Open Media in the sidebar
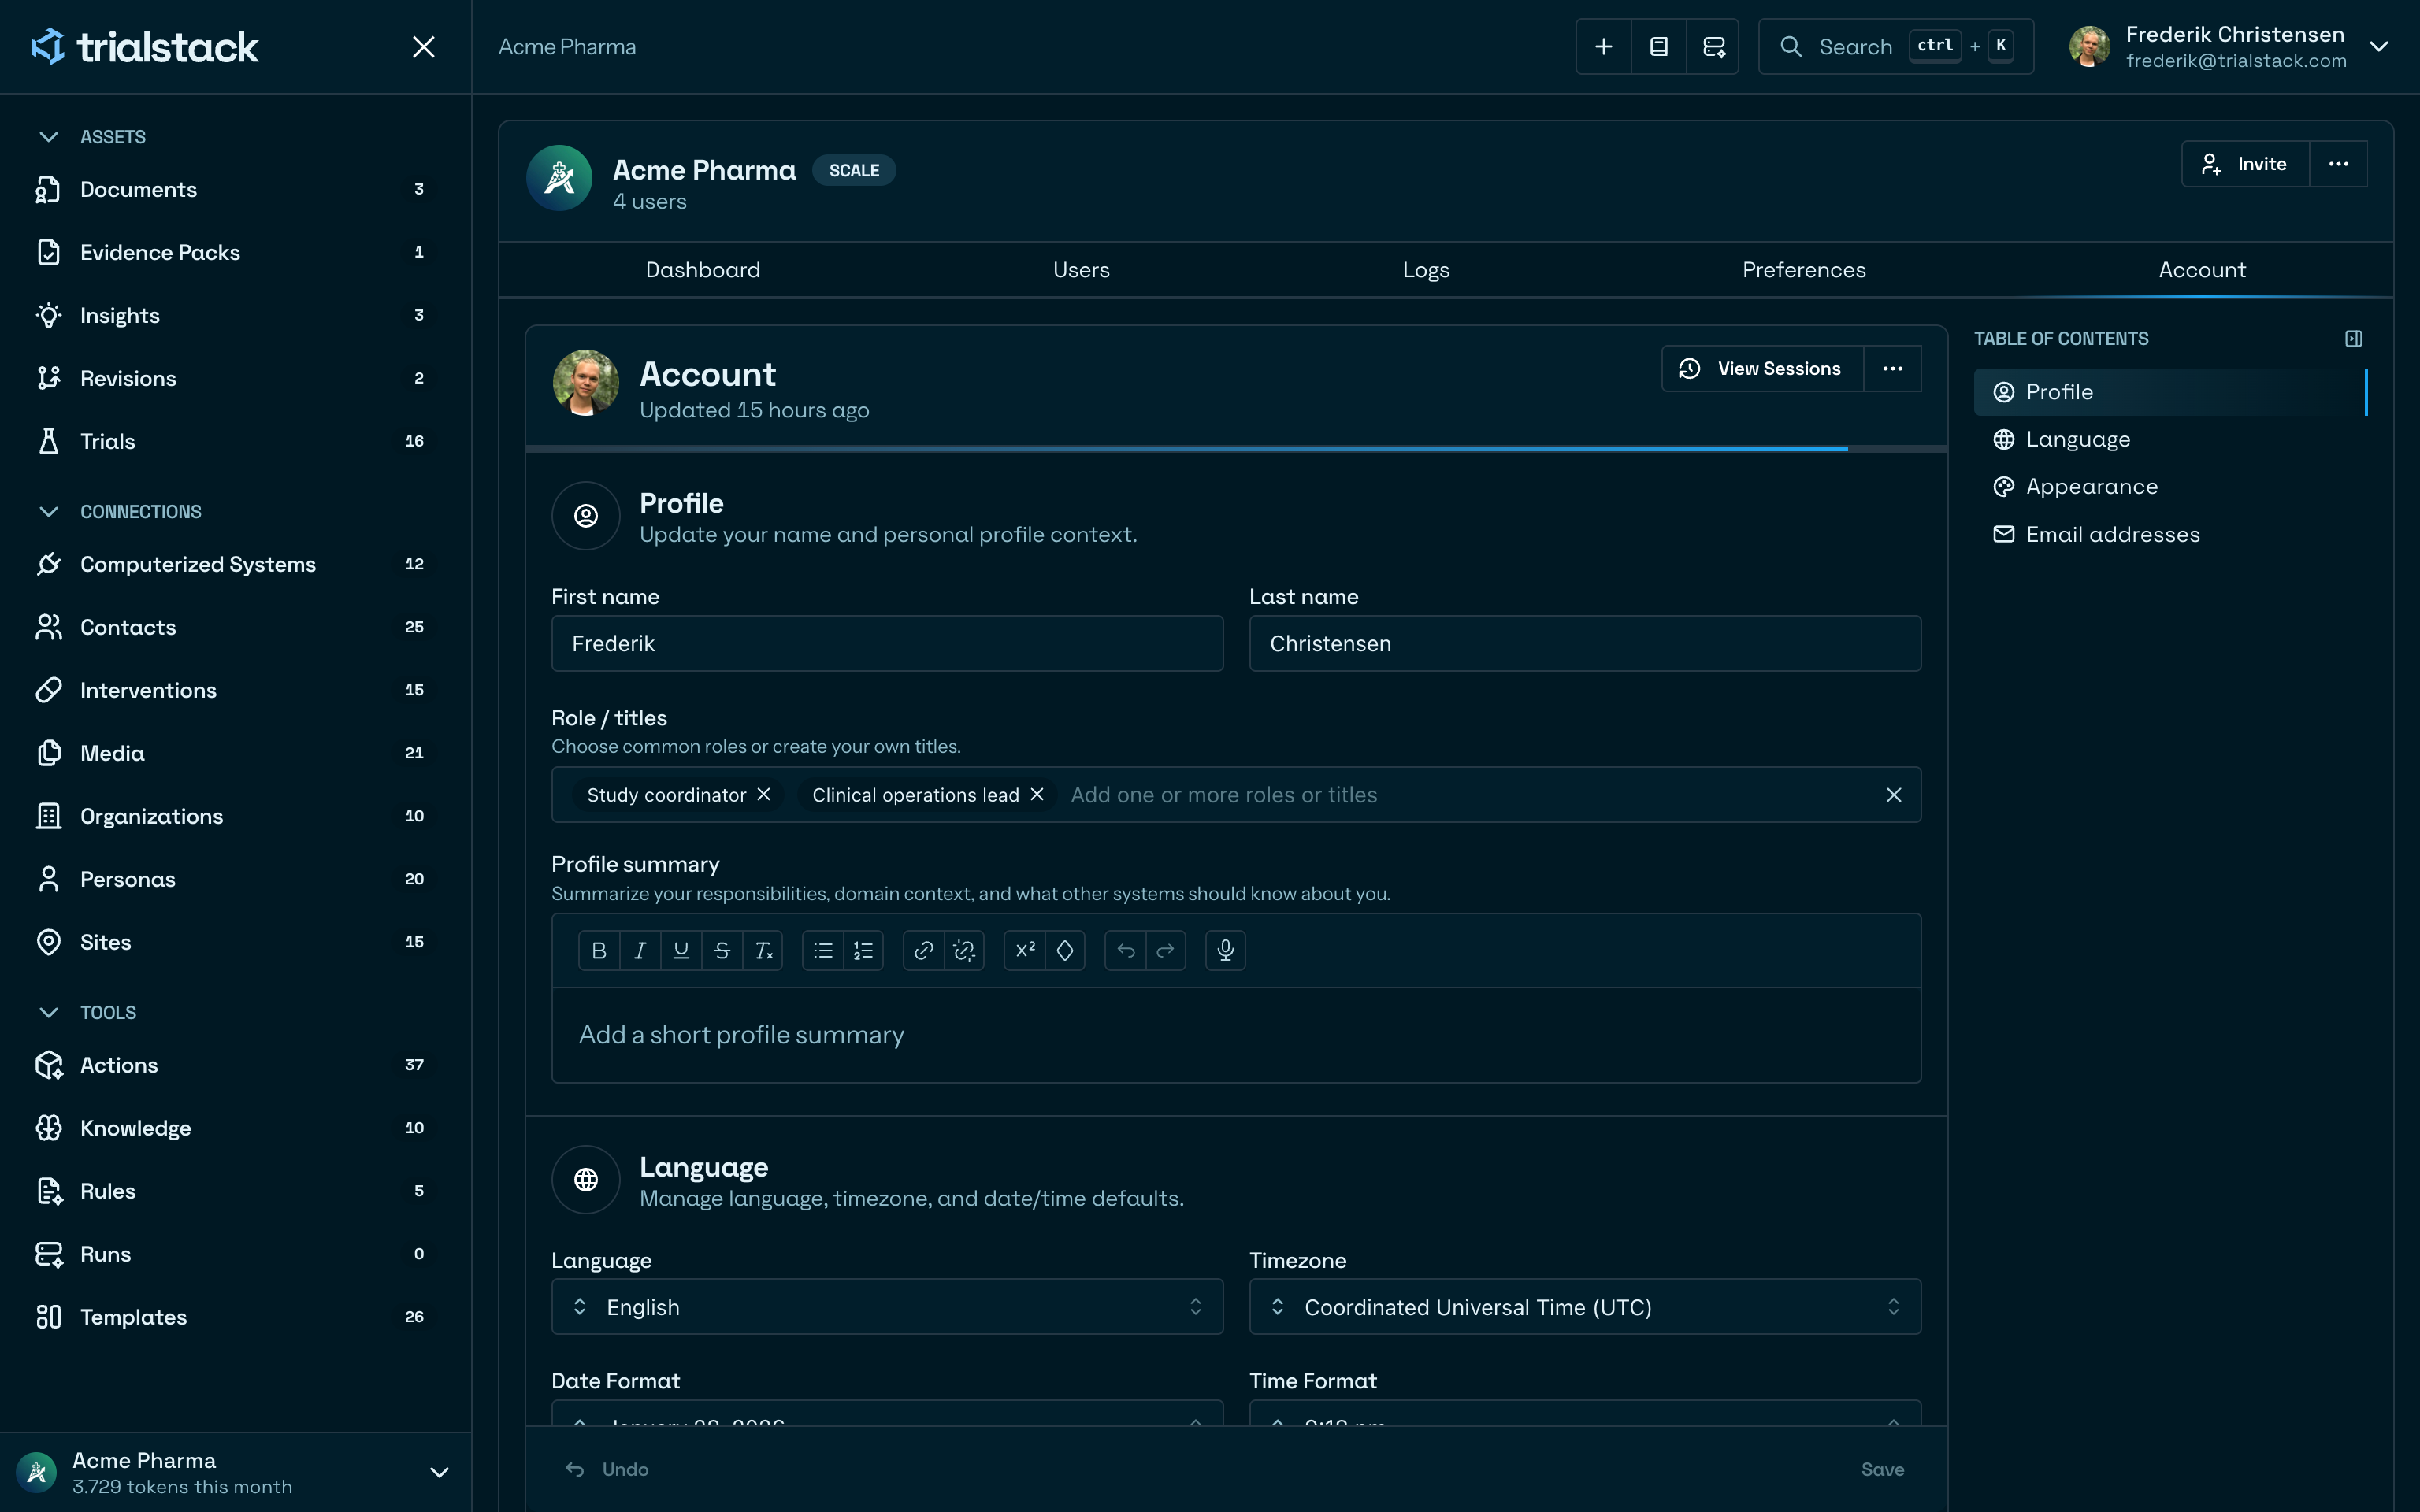This screenshot has height=1512, width=2420. point(236,753)
